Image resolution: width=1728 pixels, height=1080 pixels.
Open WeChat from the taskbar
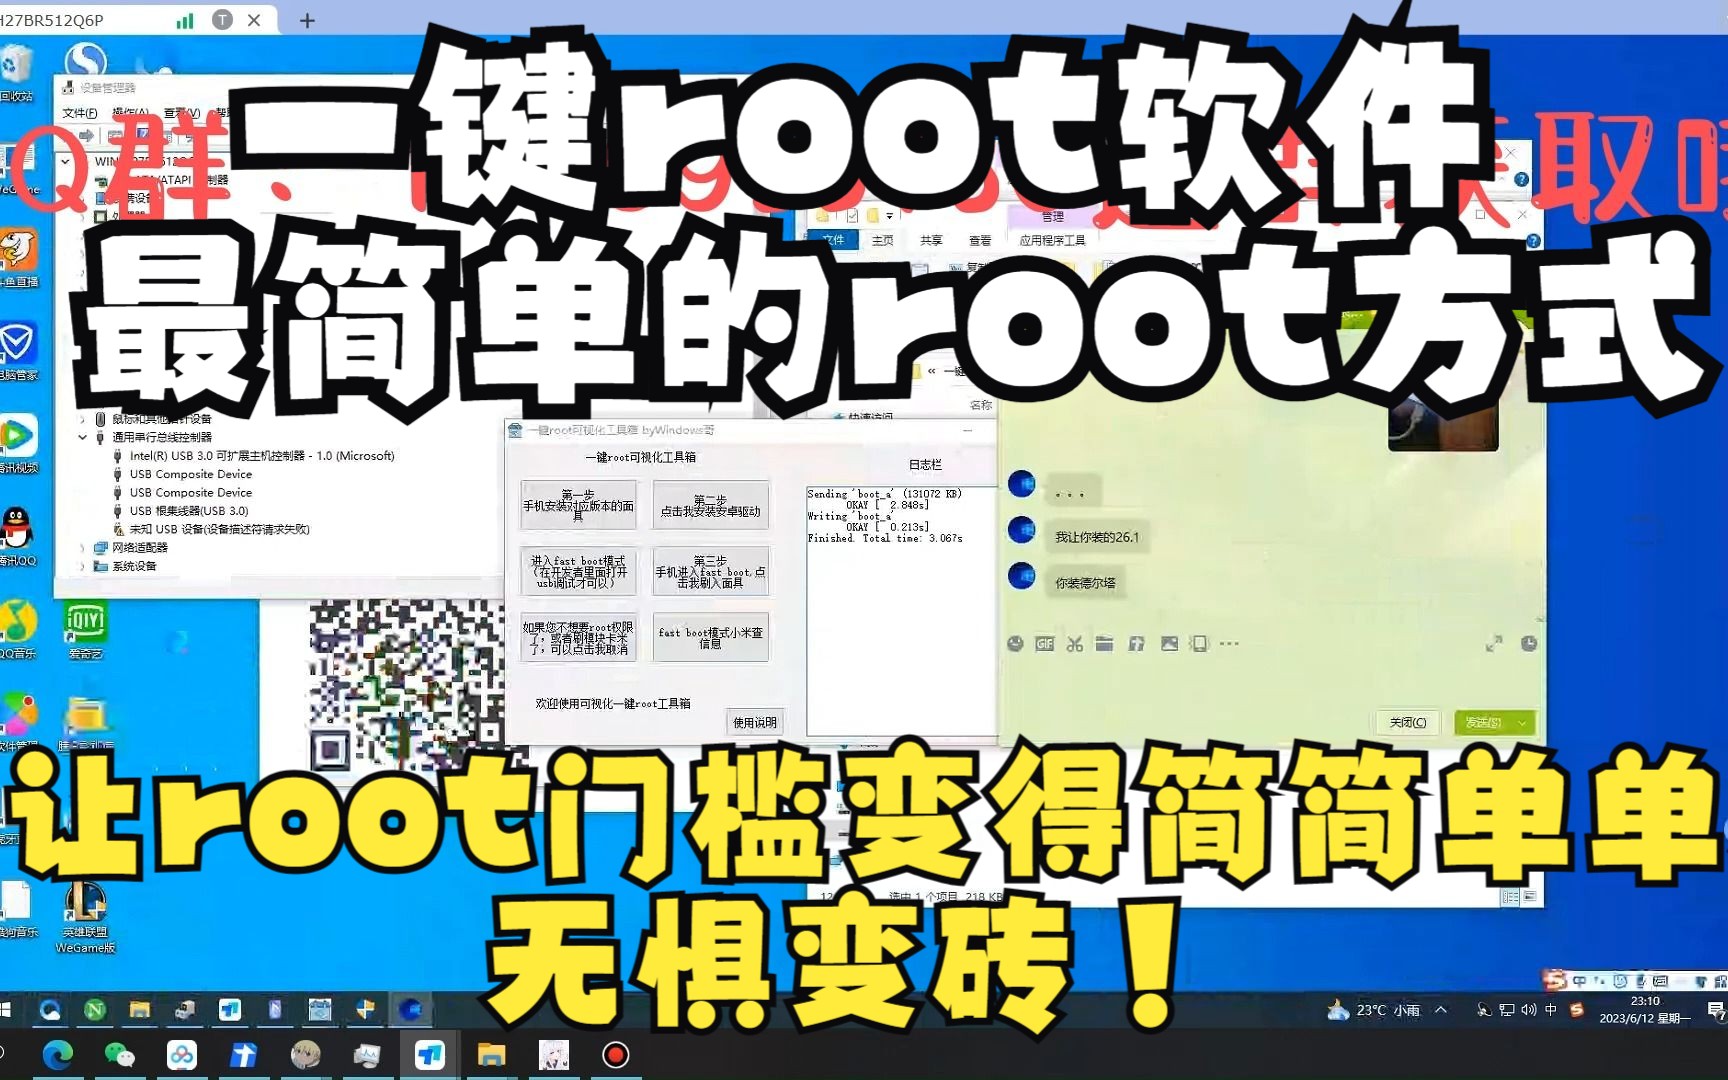(120, 1055)
